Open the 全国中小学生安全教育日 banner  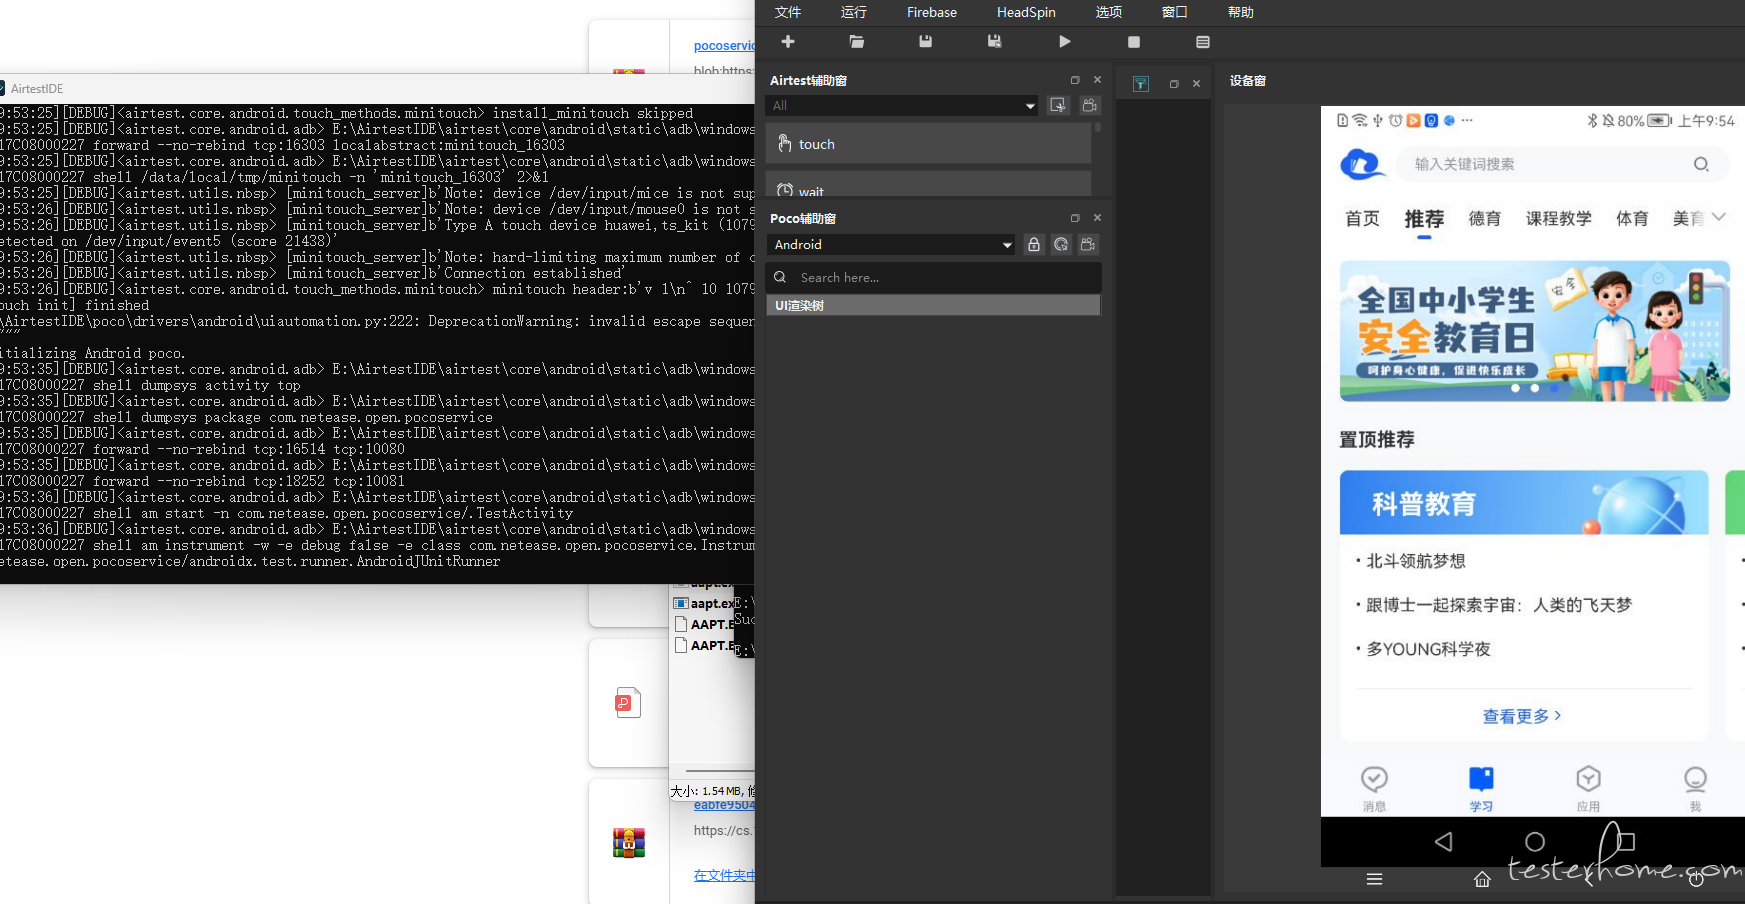[x=1534, y=331]
